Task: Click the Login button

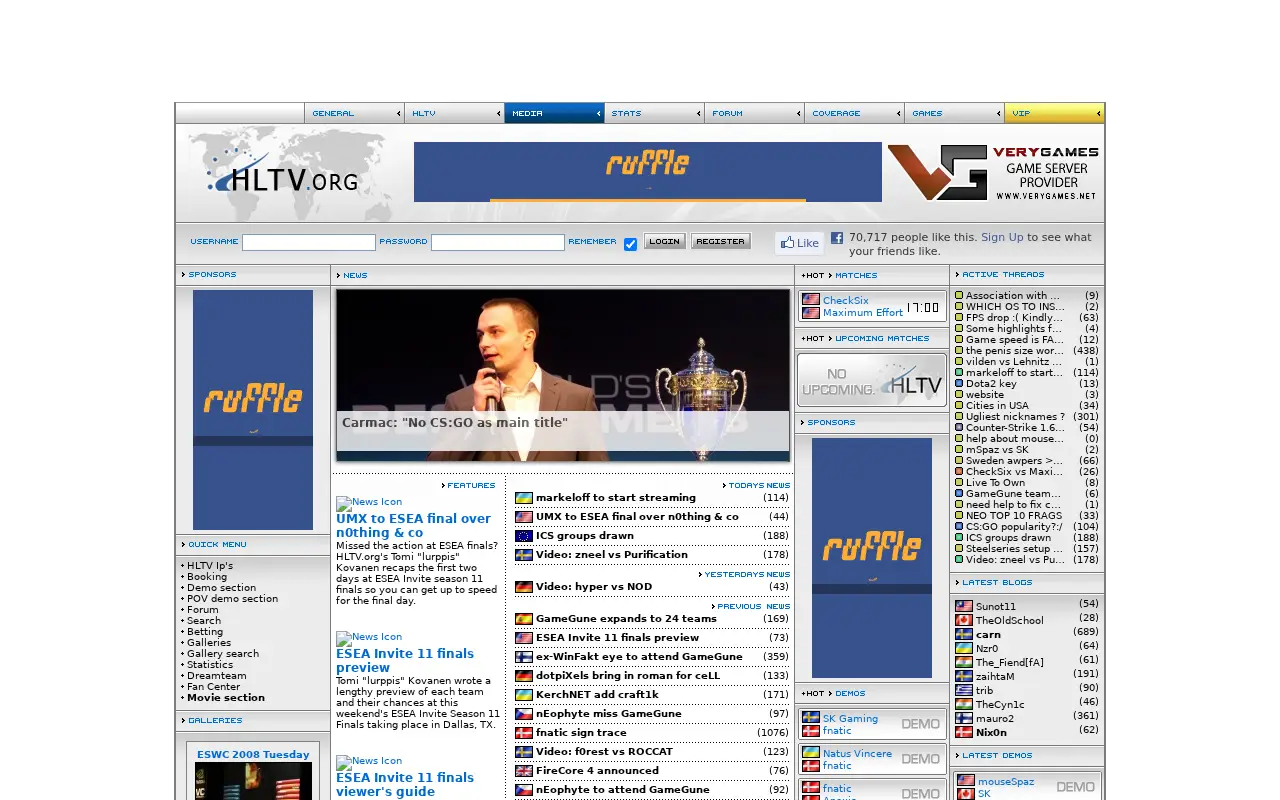Action: [665, 241]
